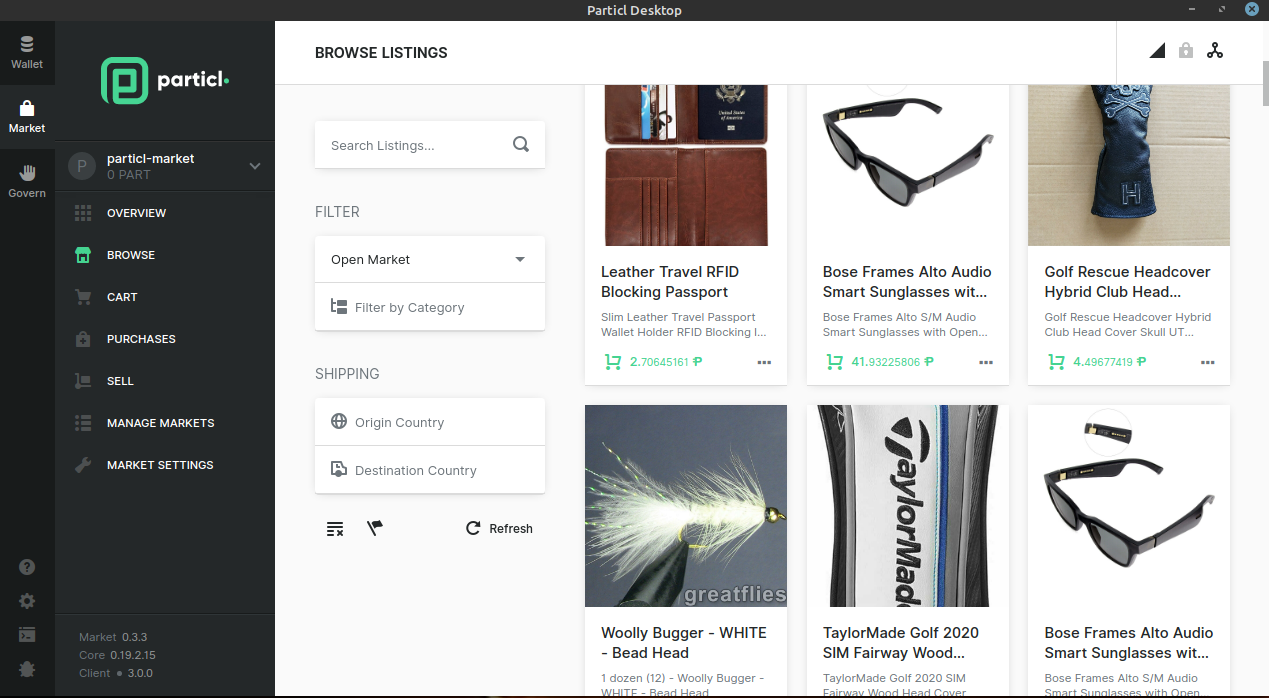Open the help question mark icon
The height and width of the screenshot is (698, 1269).
click(x=27, y=567)
